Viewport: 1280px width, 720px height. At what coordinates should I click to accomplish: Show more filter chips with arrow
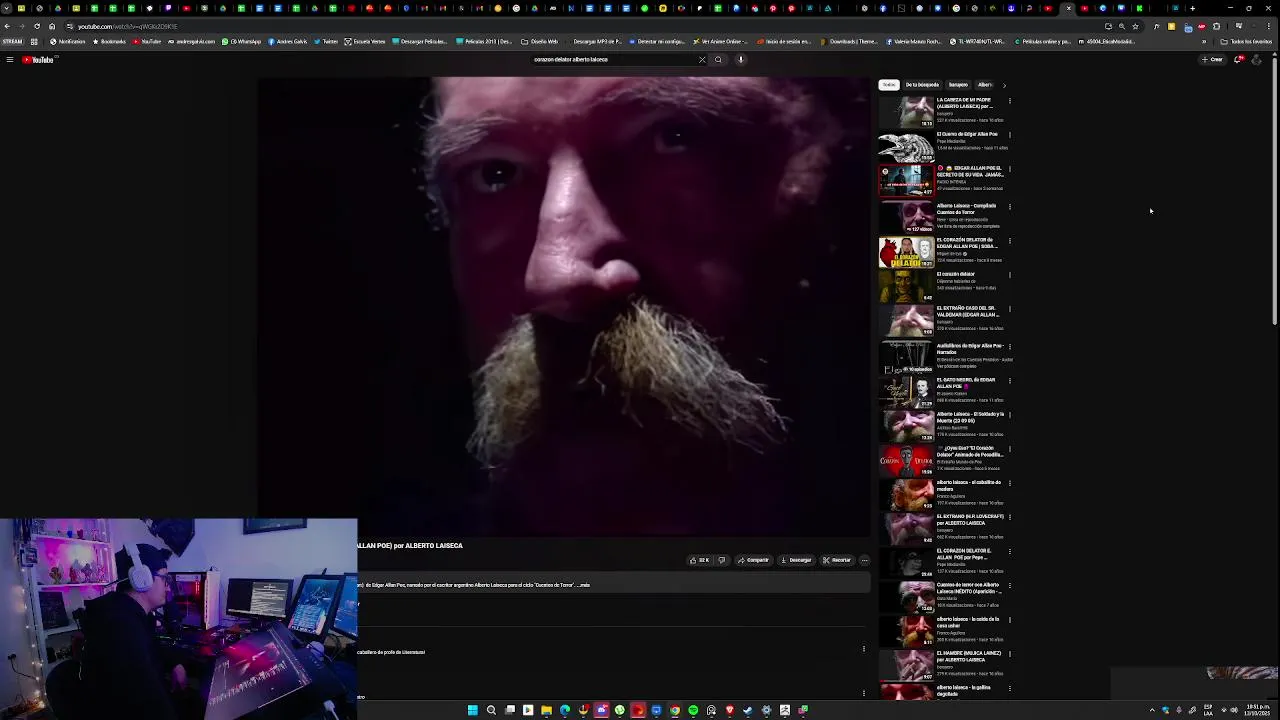[1004, 85]
